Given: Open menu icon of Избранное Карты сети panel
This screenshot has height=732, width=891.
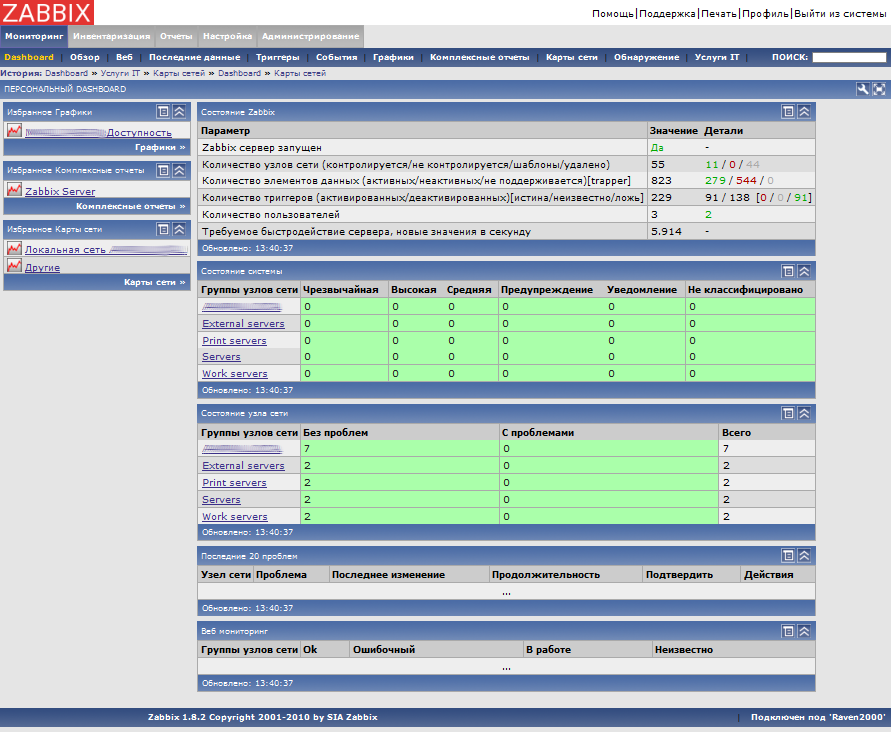Looking at the screenshot, I should pyautogui.click(x=163, y=229).
